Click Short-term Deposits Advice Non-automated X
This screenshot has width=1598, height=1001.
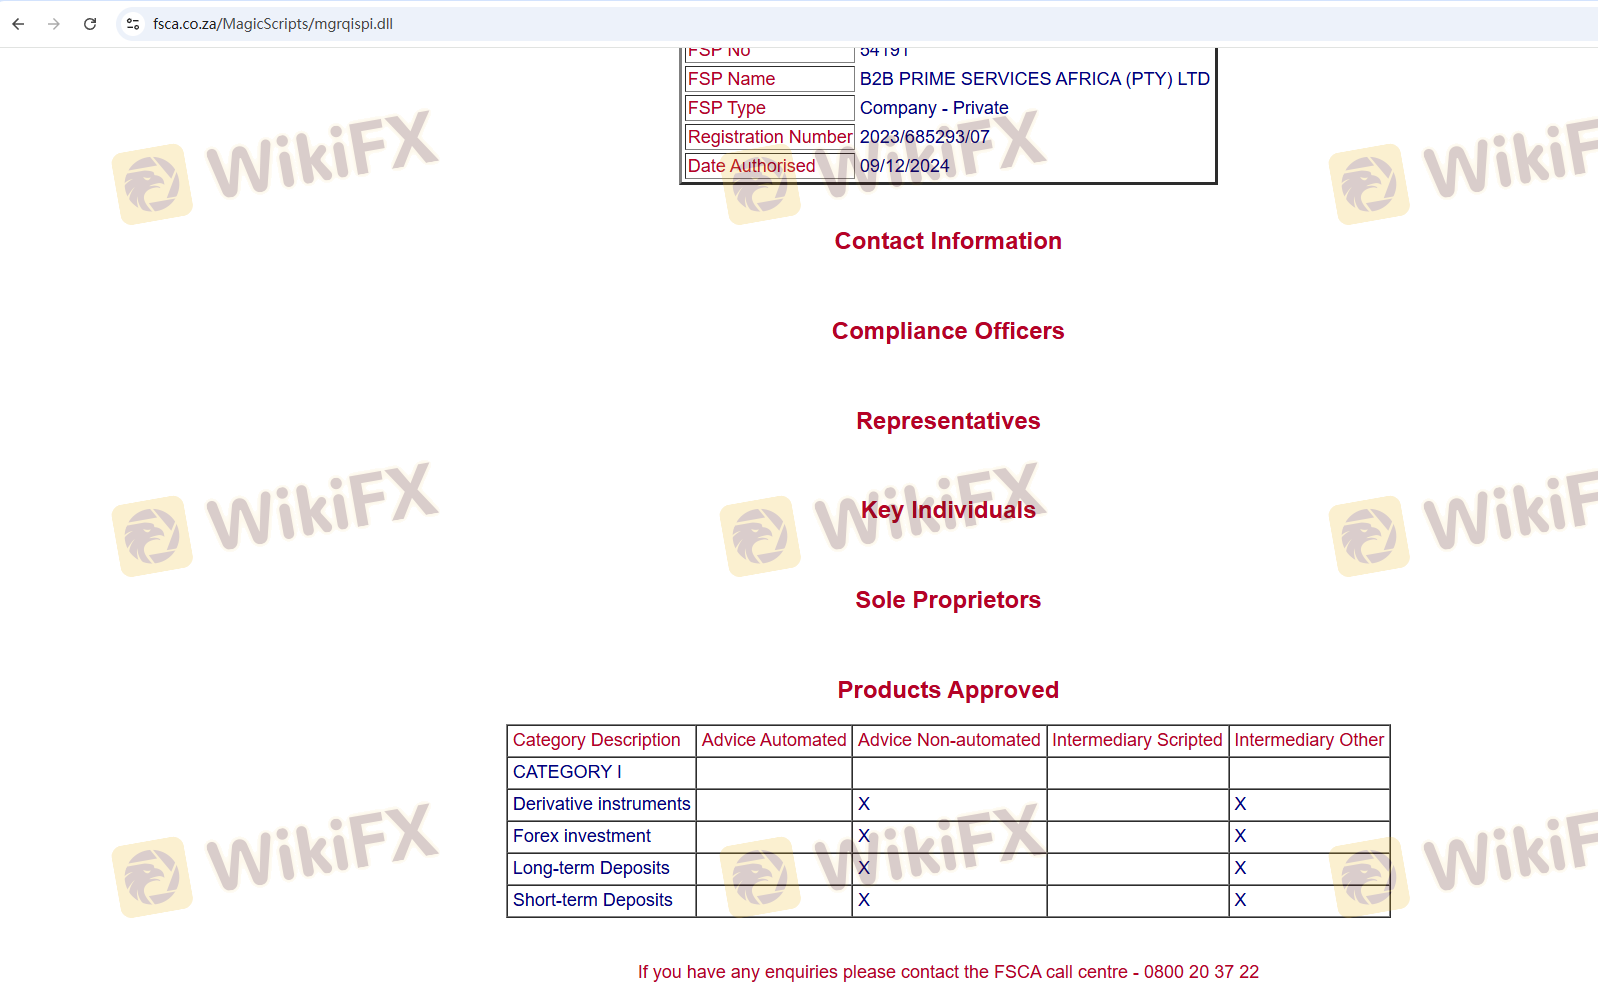(864, 900)
